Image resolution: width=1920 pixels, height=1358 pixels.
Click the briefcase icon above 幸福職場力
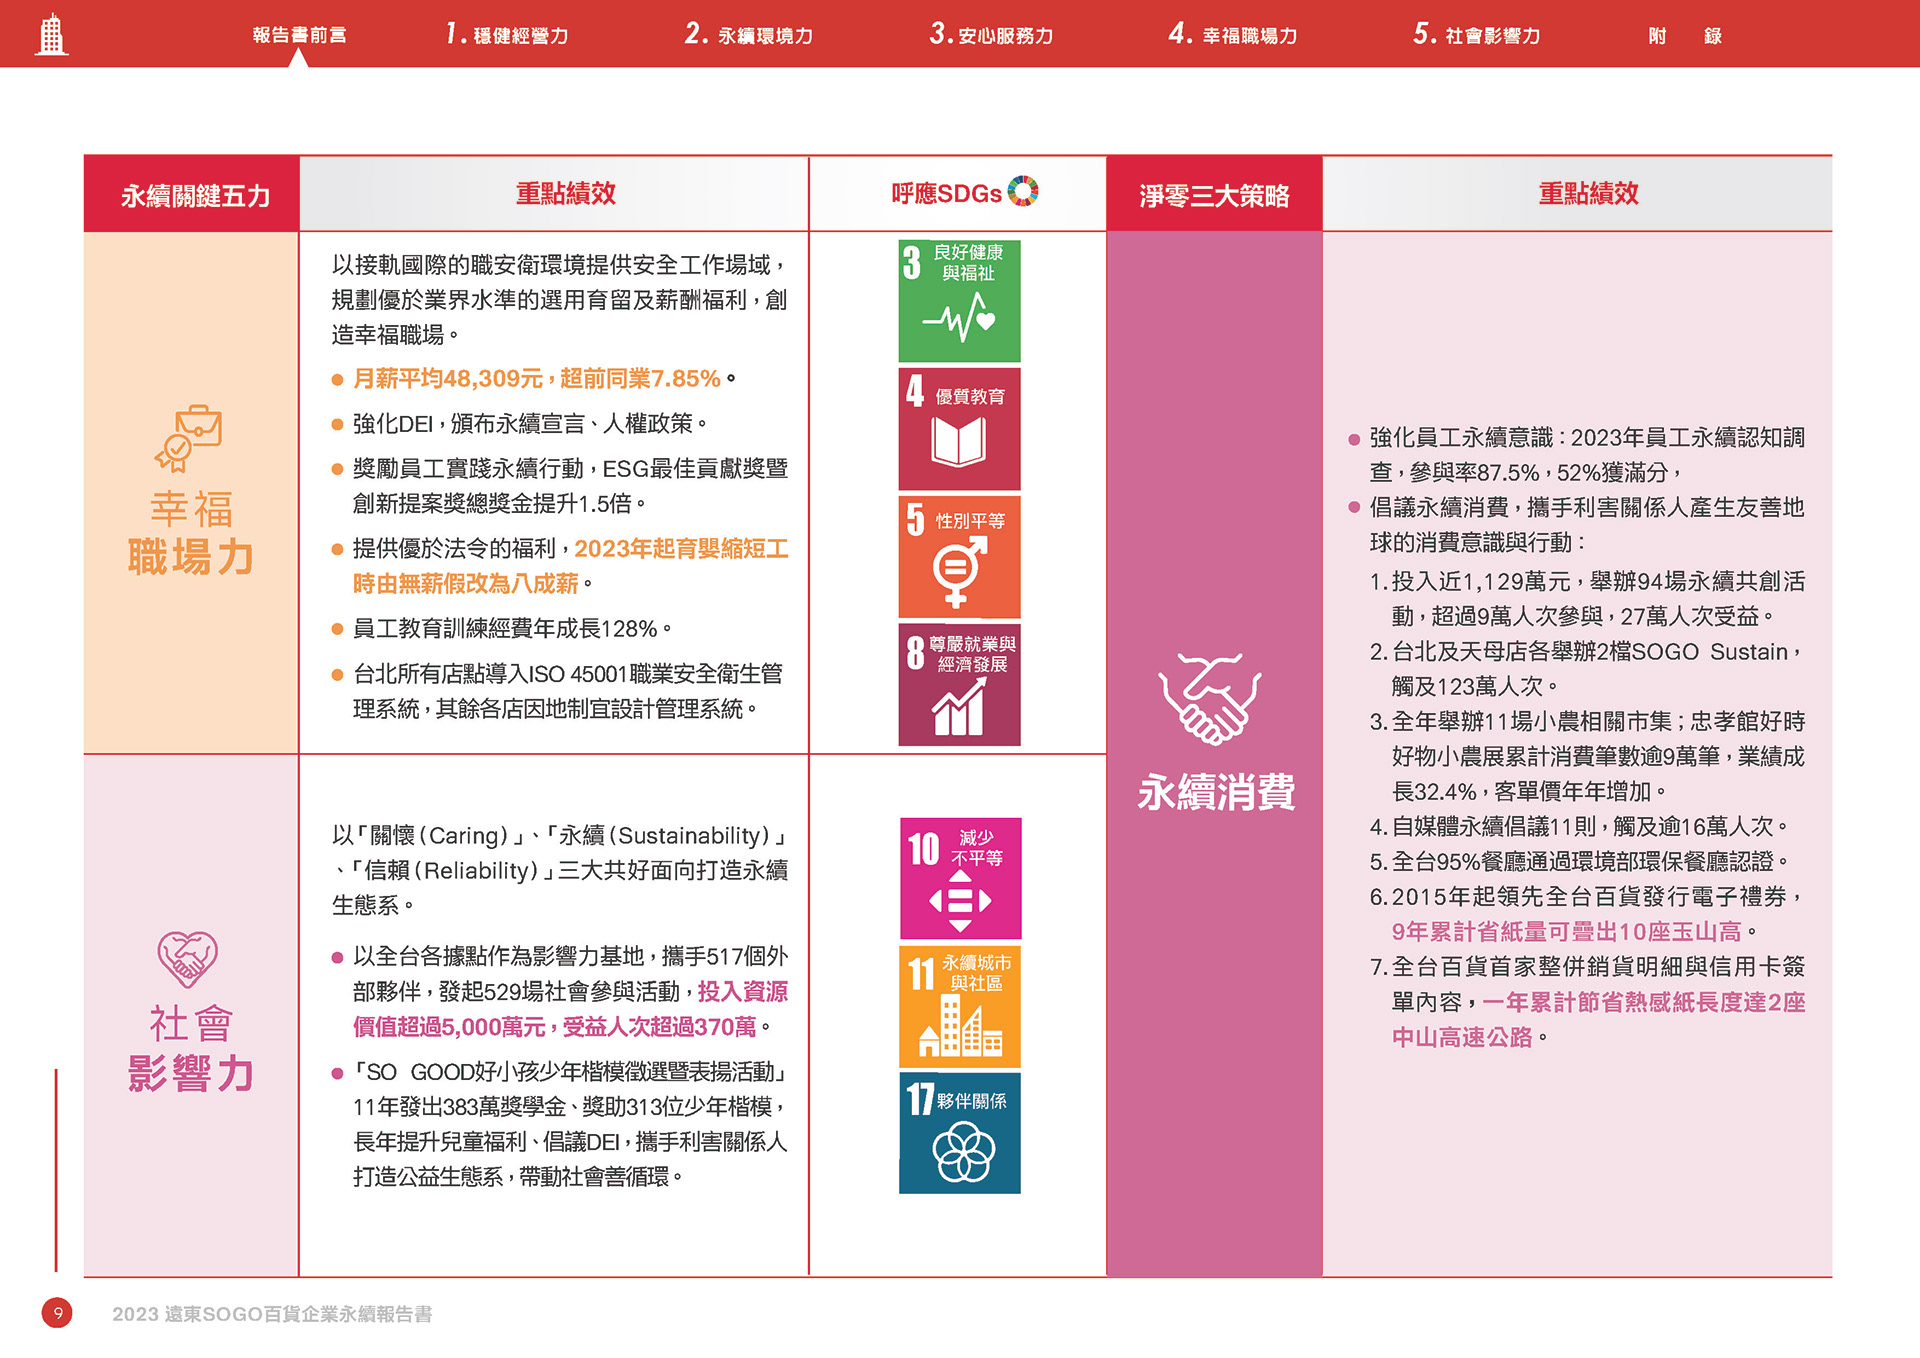pyautogui.click(x=189, y=438)
